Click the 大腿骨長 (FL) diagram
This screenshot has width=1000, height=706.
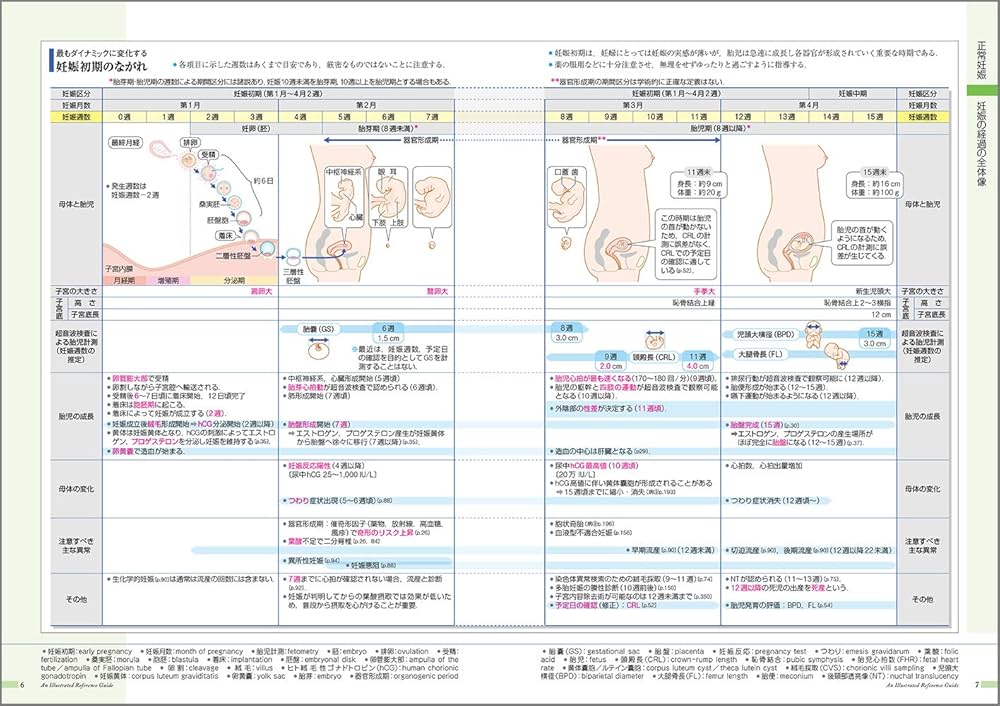coord(837,358)
